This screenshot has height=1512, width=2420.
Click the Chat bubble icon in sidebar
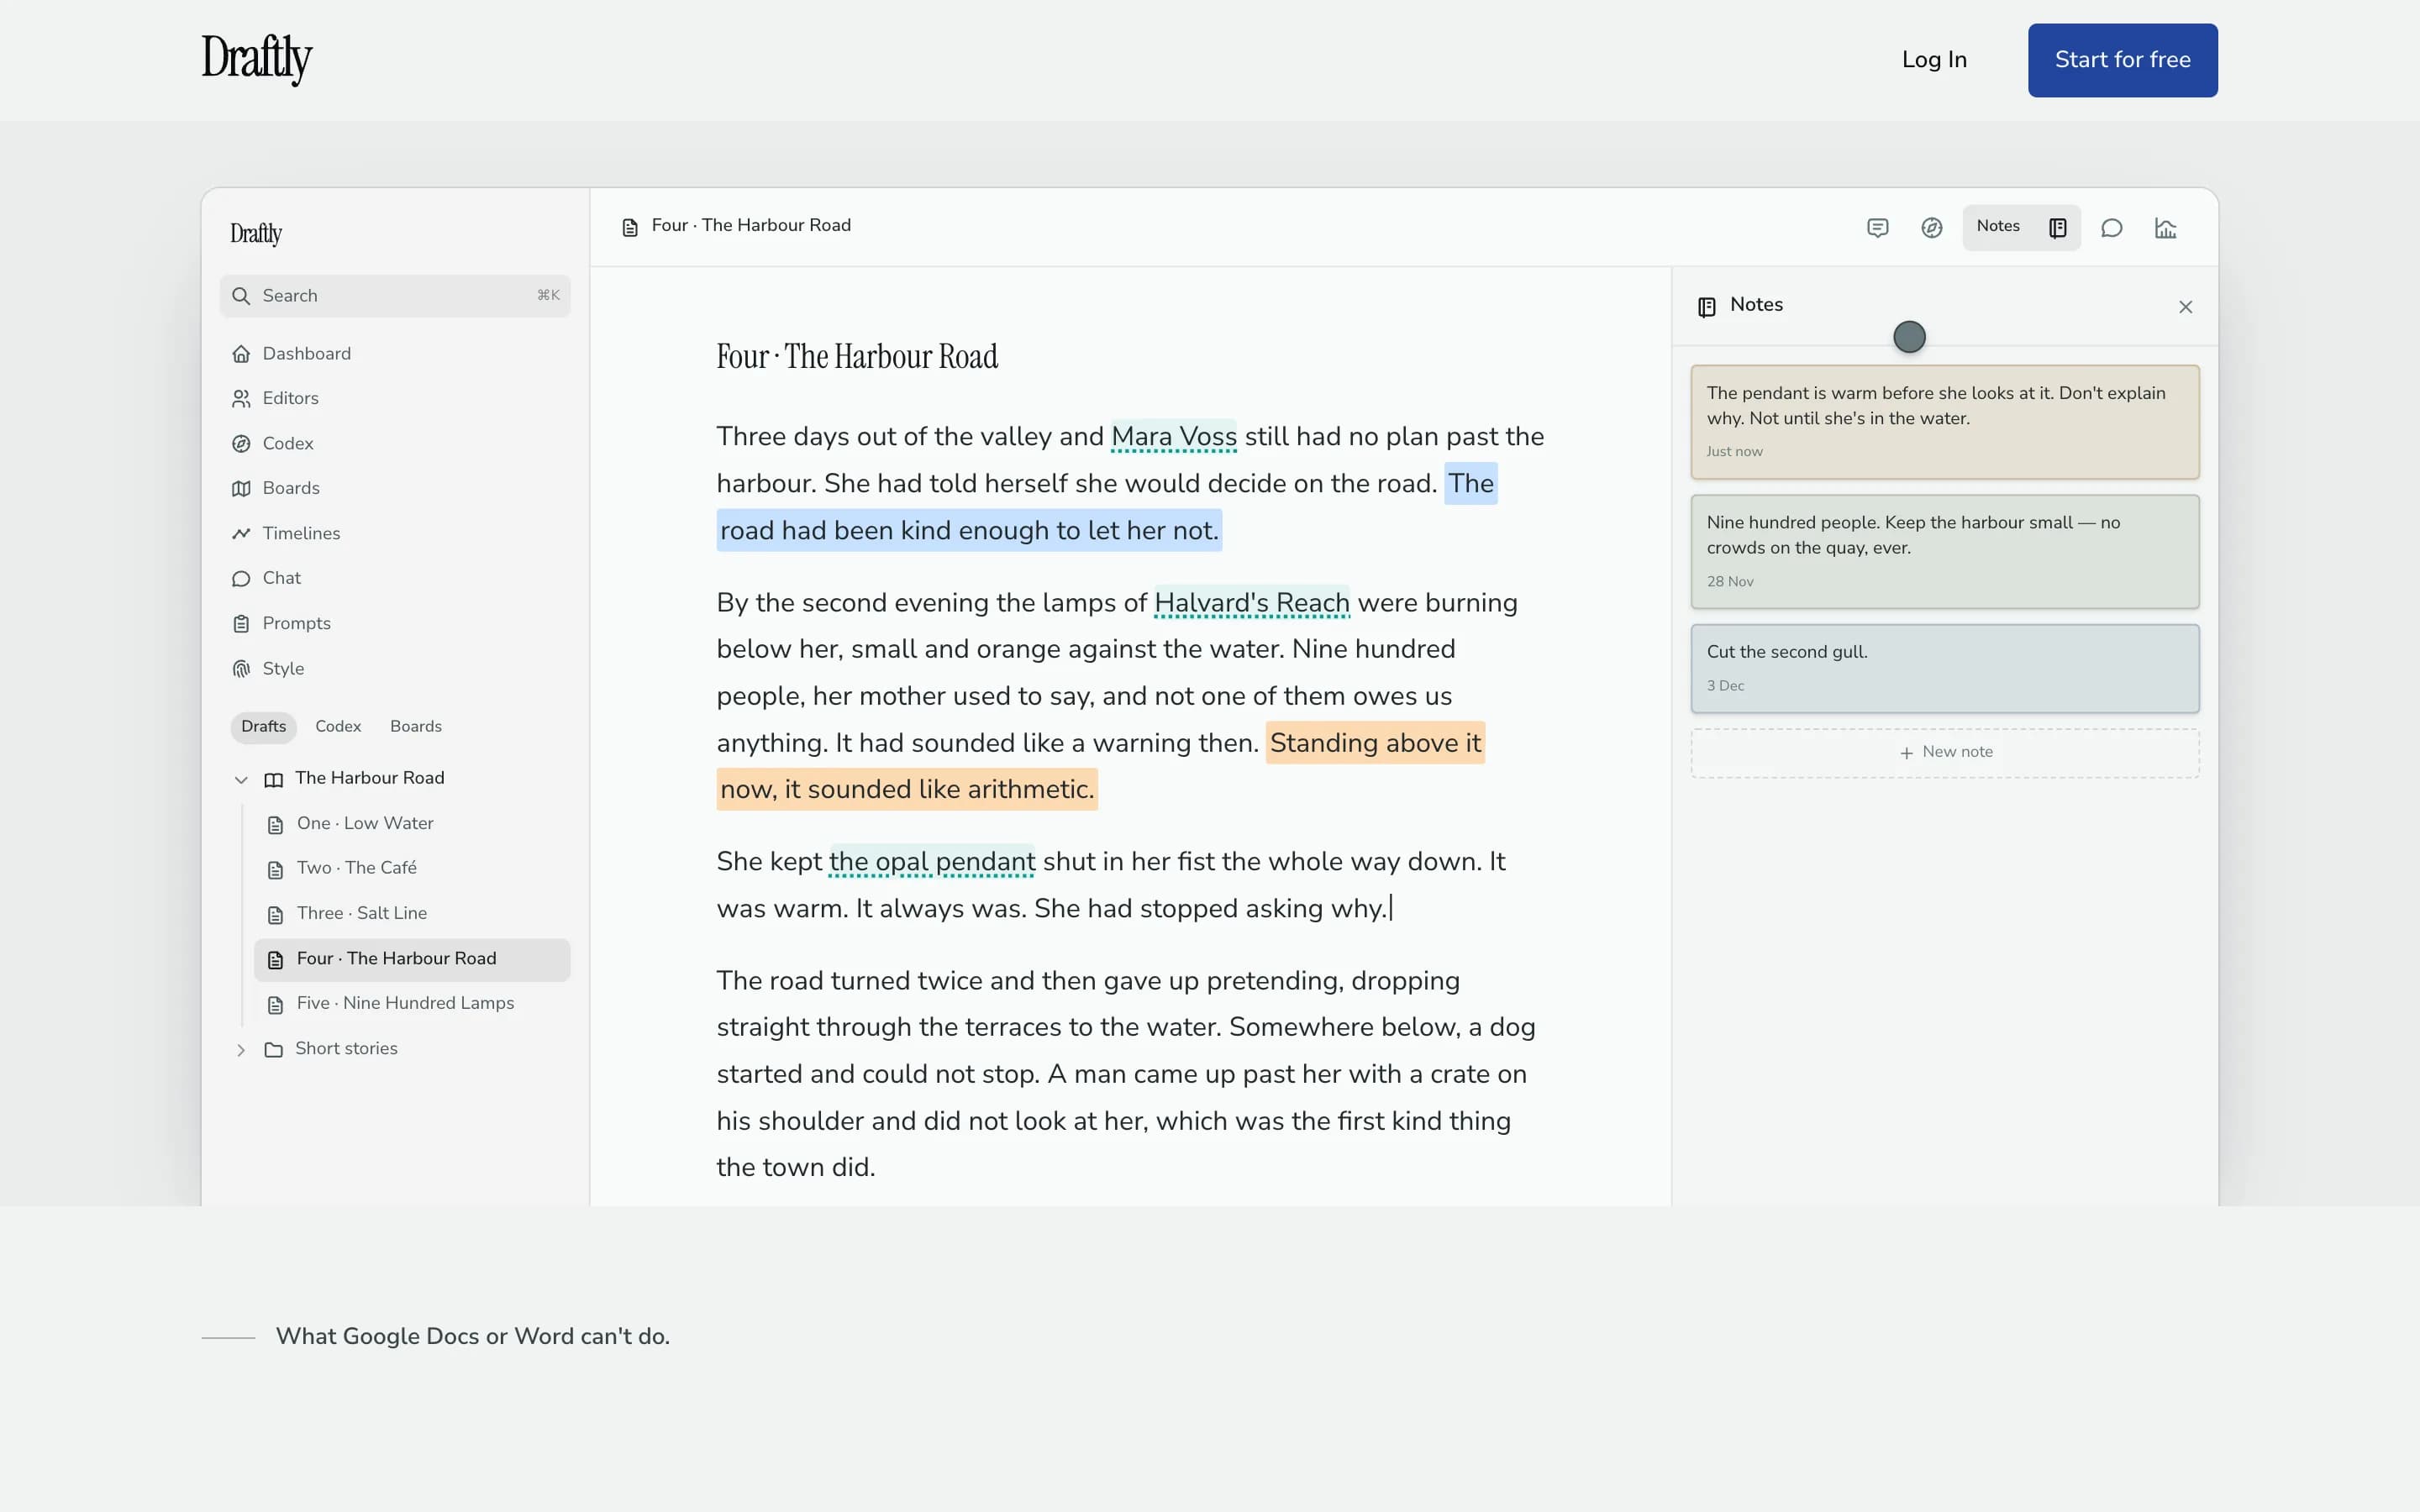[241, 579]
